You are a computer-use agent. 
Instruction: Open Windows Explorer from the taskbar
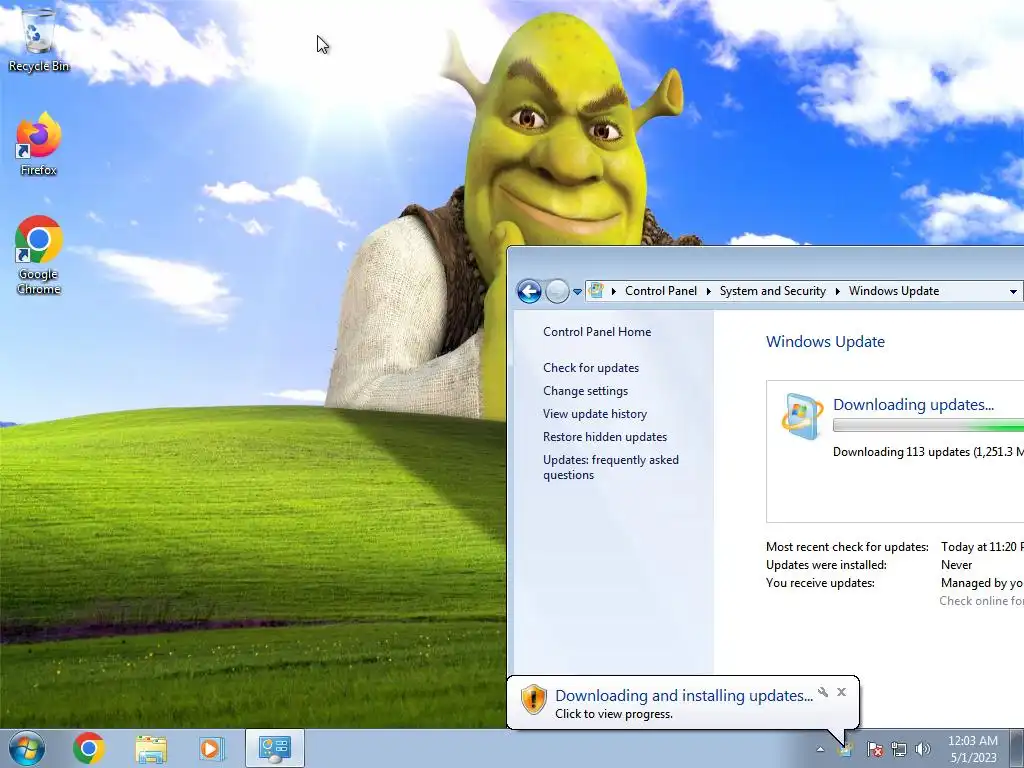pyautogui.click(x=151, y=748)
